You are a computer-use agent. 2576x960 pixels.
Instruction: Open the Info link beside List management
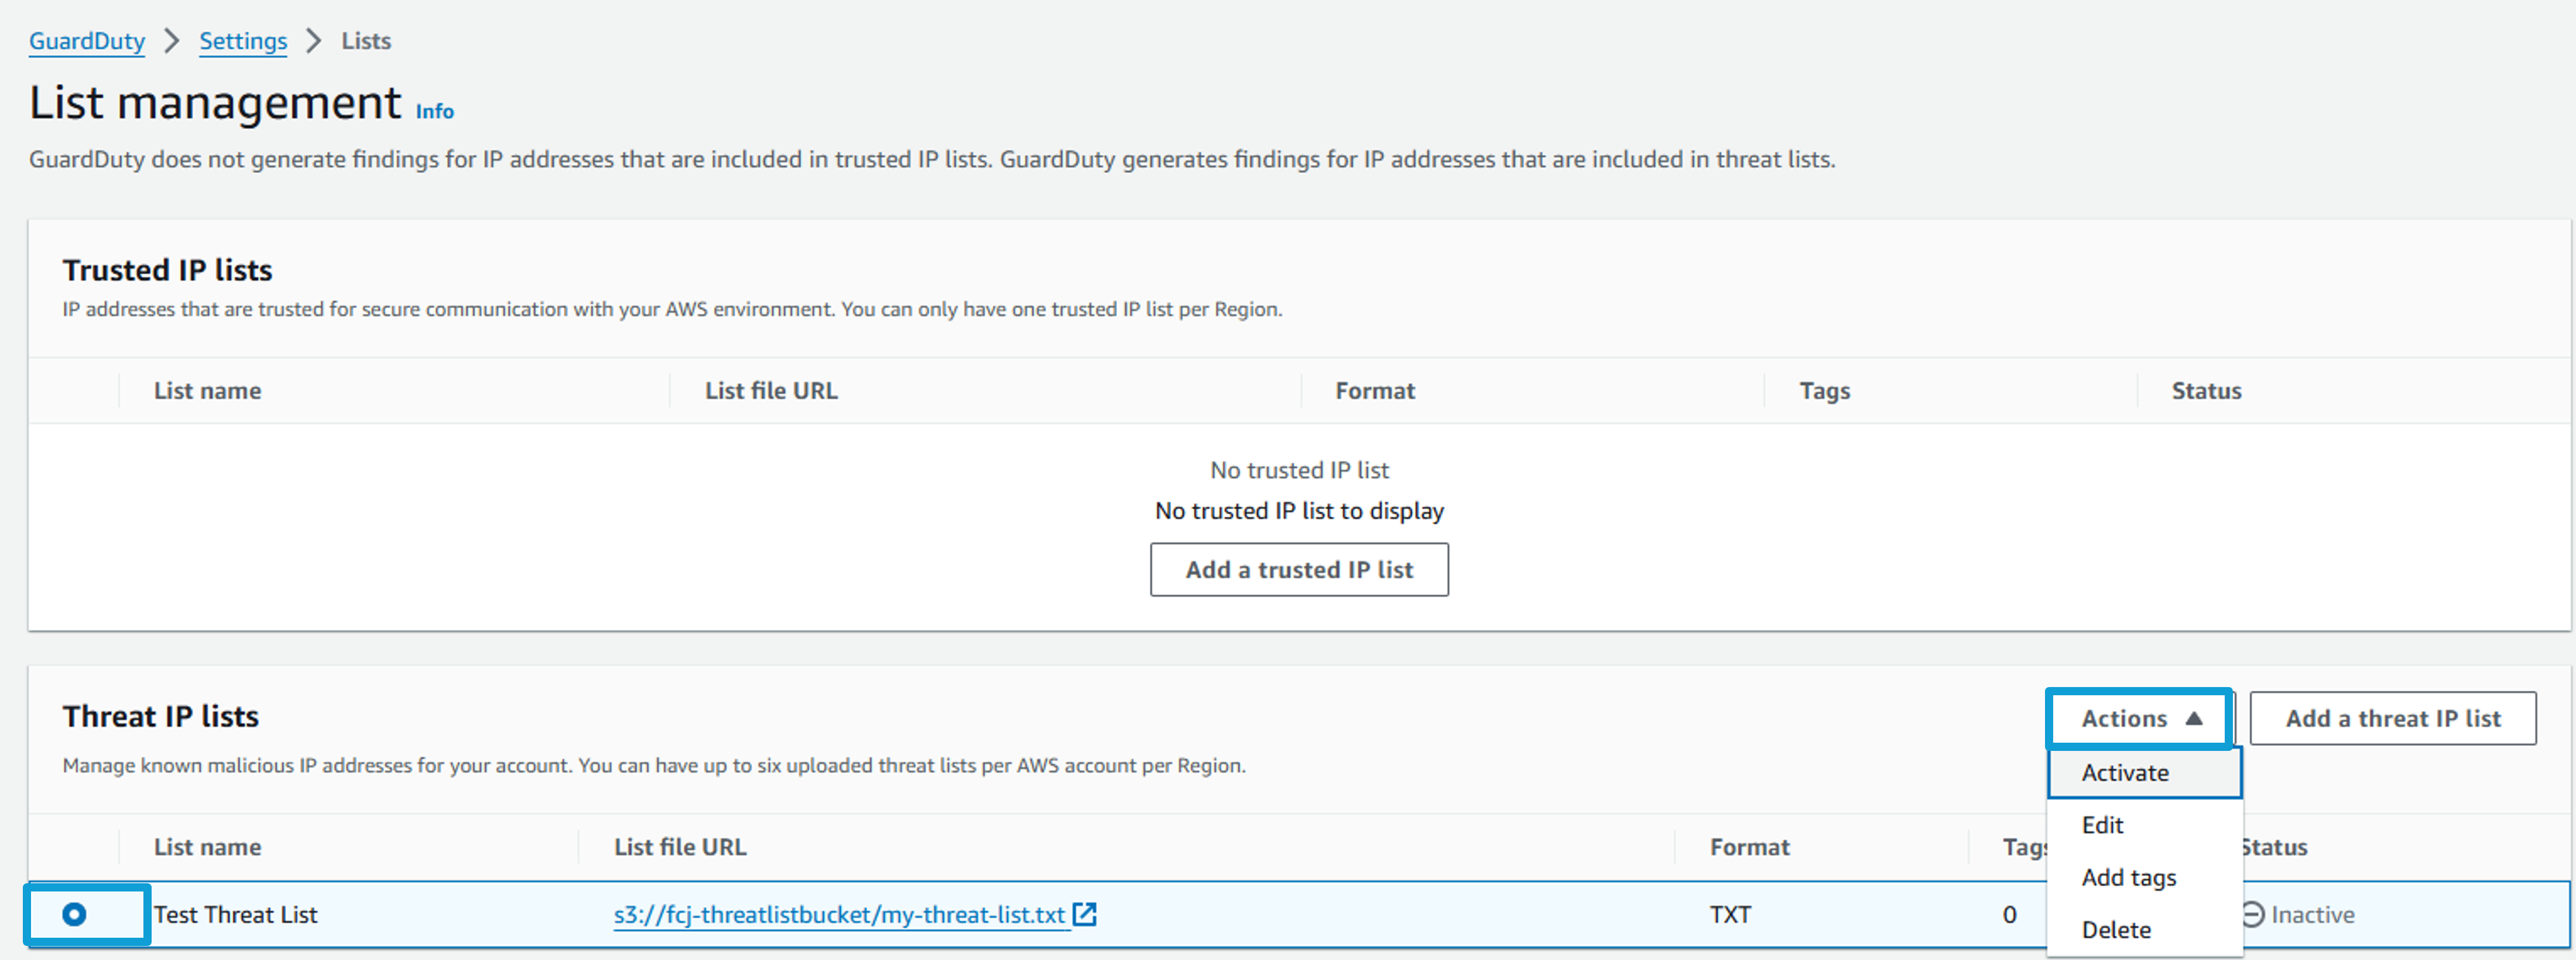point(435,111)
